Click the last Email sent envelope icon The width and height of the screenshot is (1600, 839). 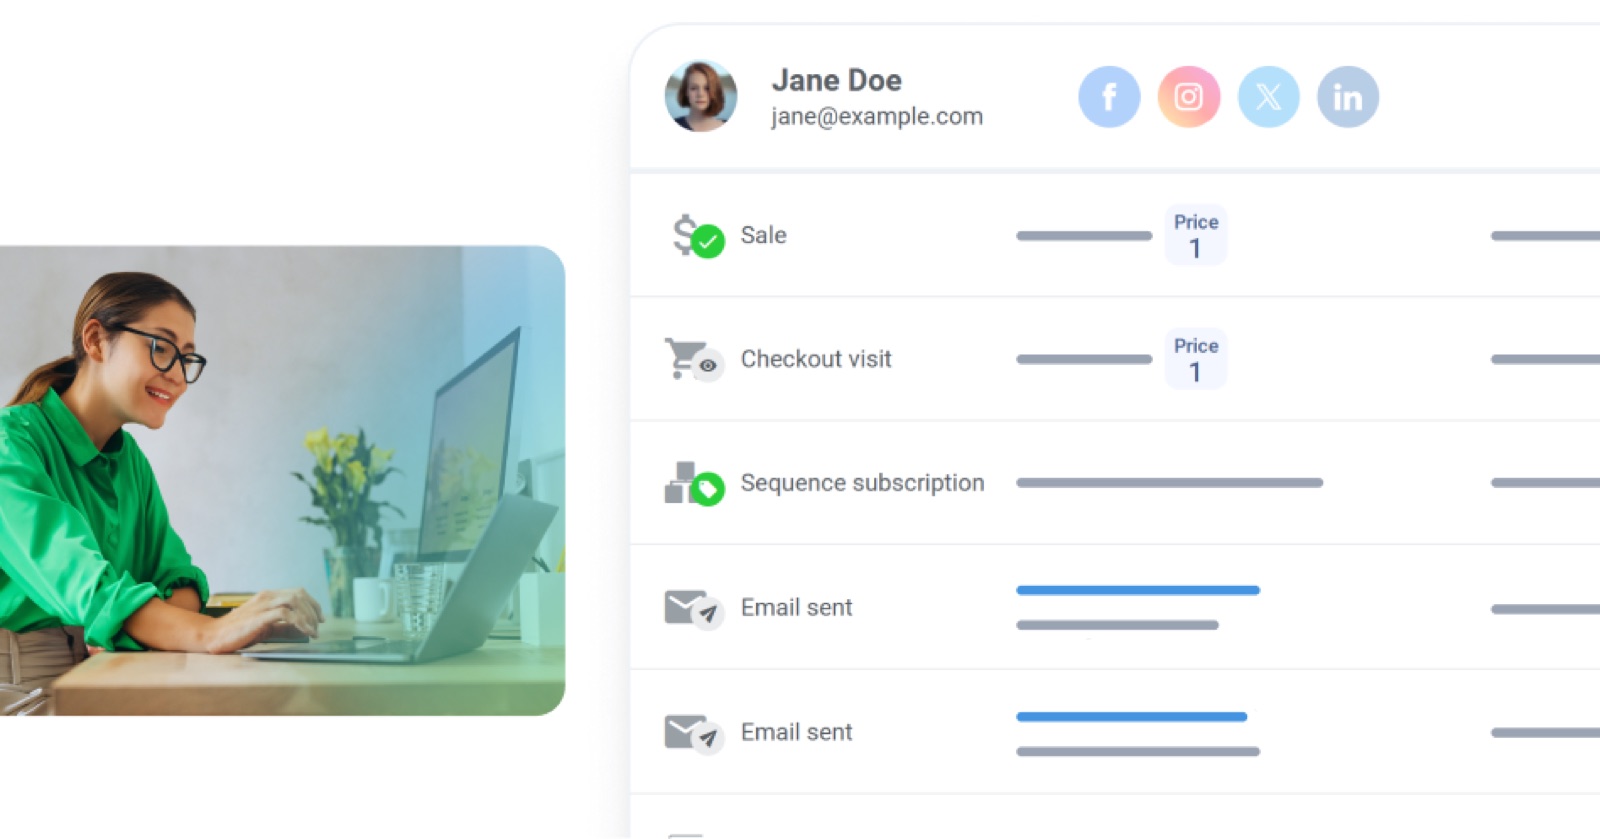693,733
